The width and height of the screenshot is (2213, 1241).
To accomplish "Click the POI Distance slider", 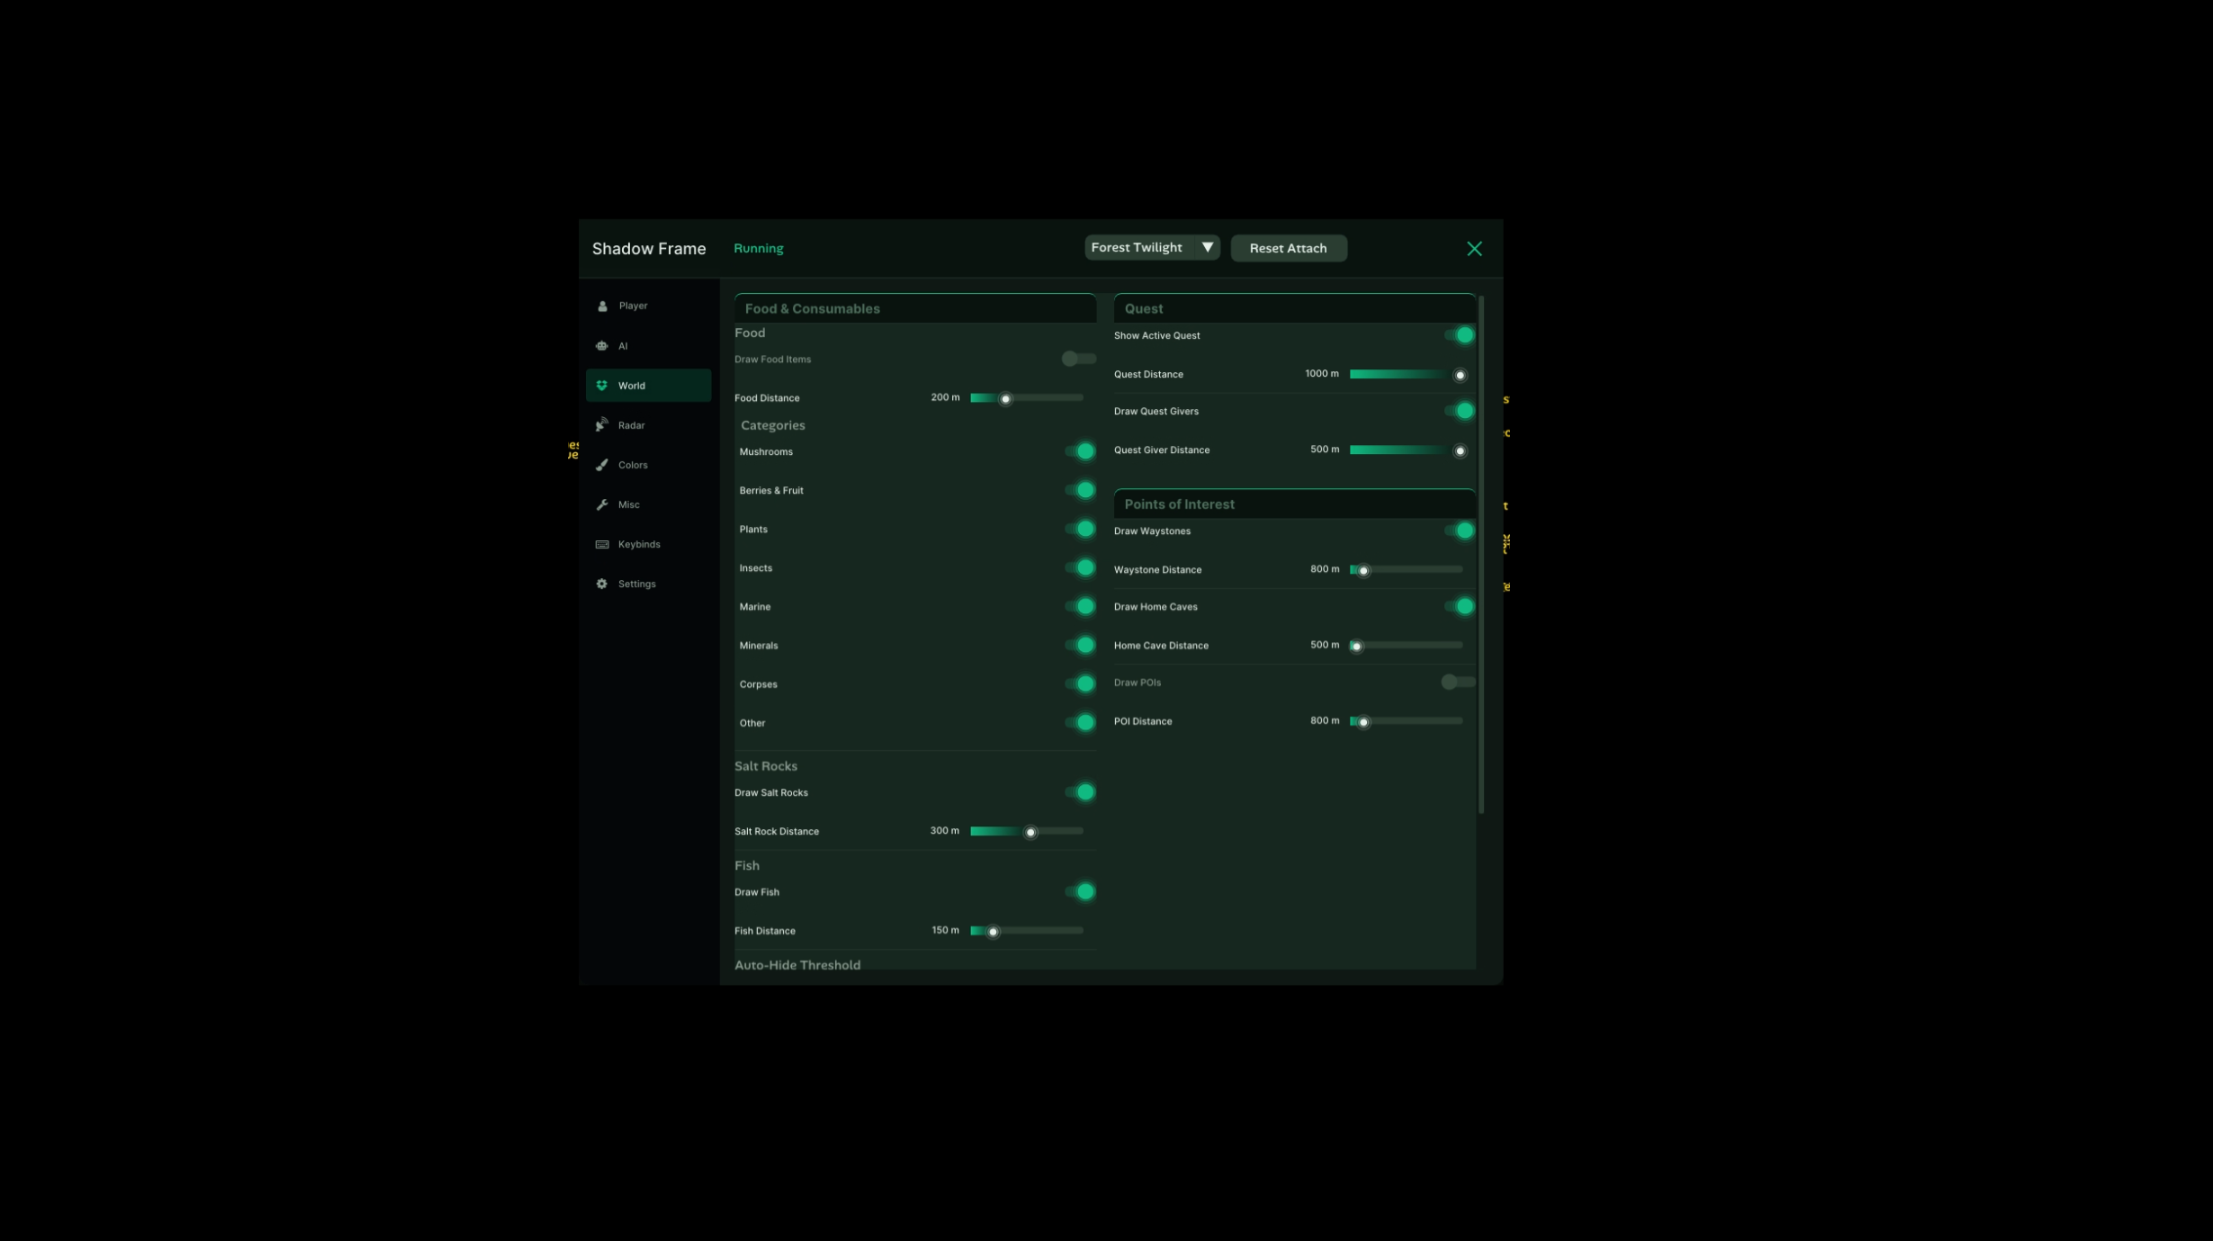I will pyautogui.click(x=1407, y=721).
